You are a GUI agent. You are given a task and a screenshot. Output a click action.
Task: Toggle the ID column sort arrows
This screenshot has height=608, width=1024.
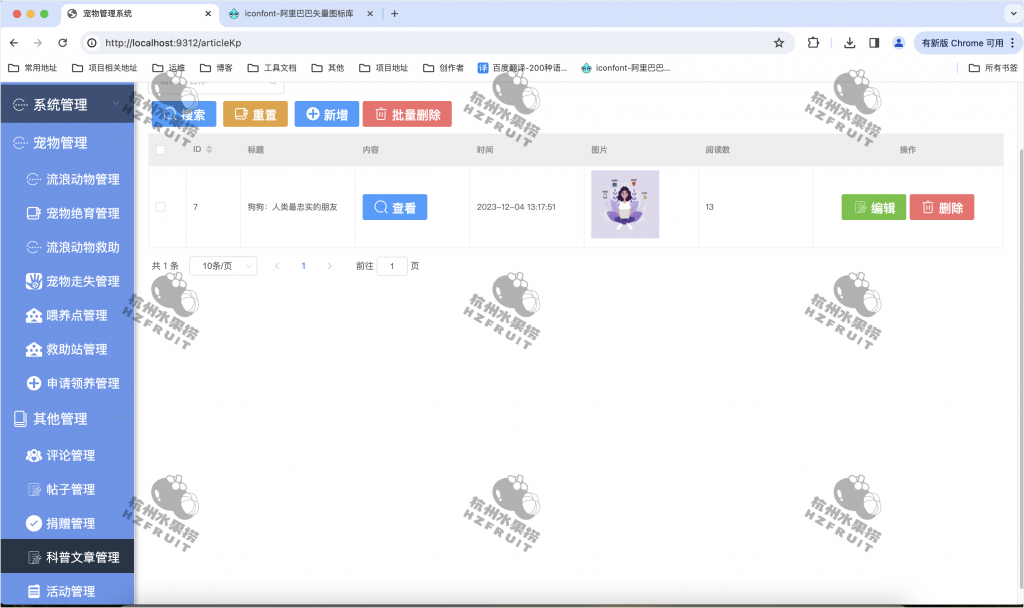pyautogui.click(x=210, y=148)
